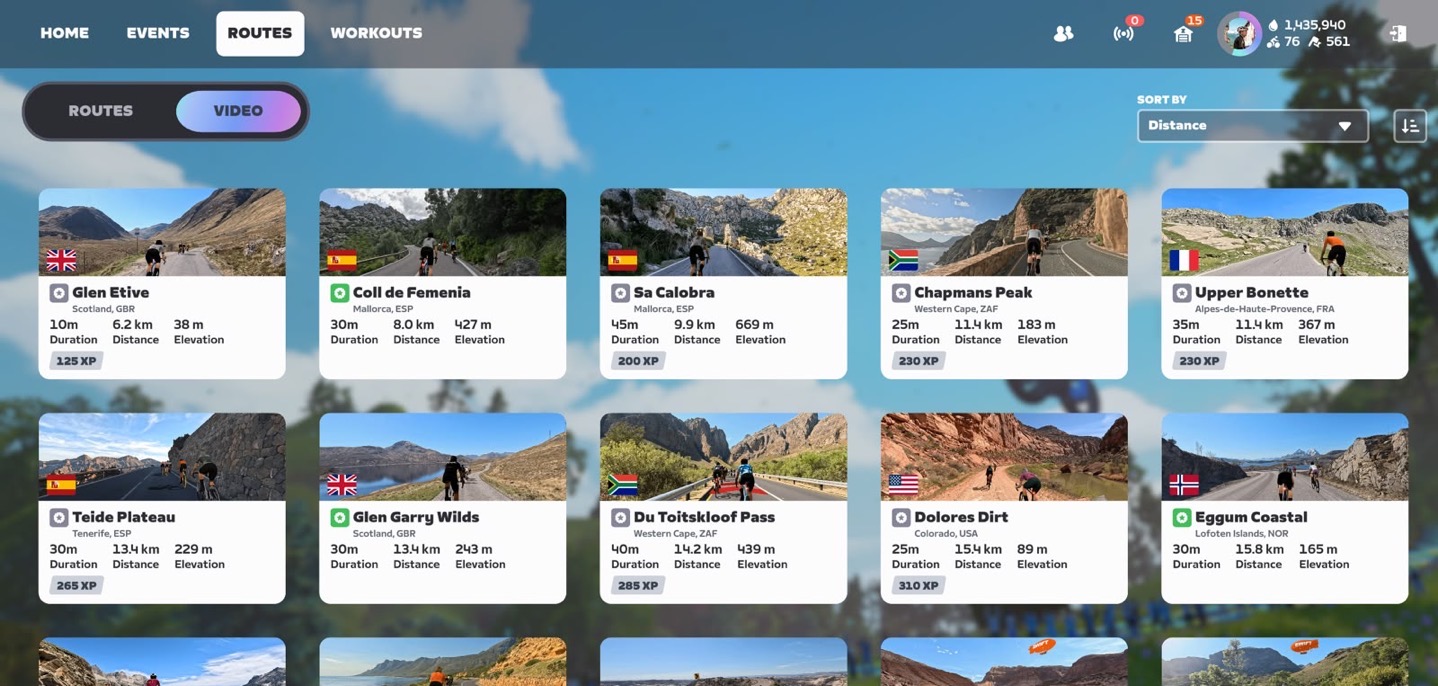
Task: Click the 1,435,940 drops total
Action: 1315,25
